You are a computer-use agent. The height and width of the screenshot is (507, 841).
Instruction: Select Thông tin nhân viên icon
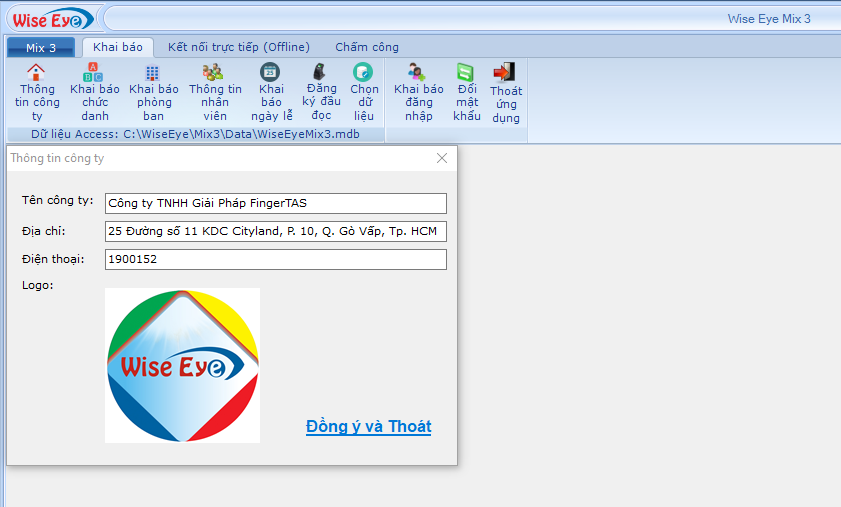pos(214,73)
